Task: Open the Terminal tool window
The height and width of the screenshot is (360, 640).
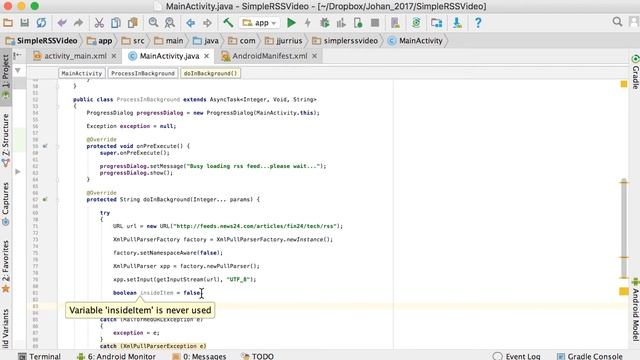Action: 39,356
